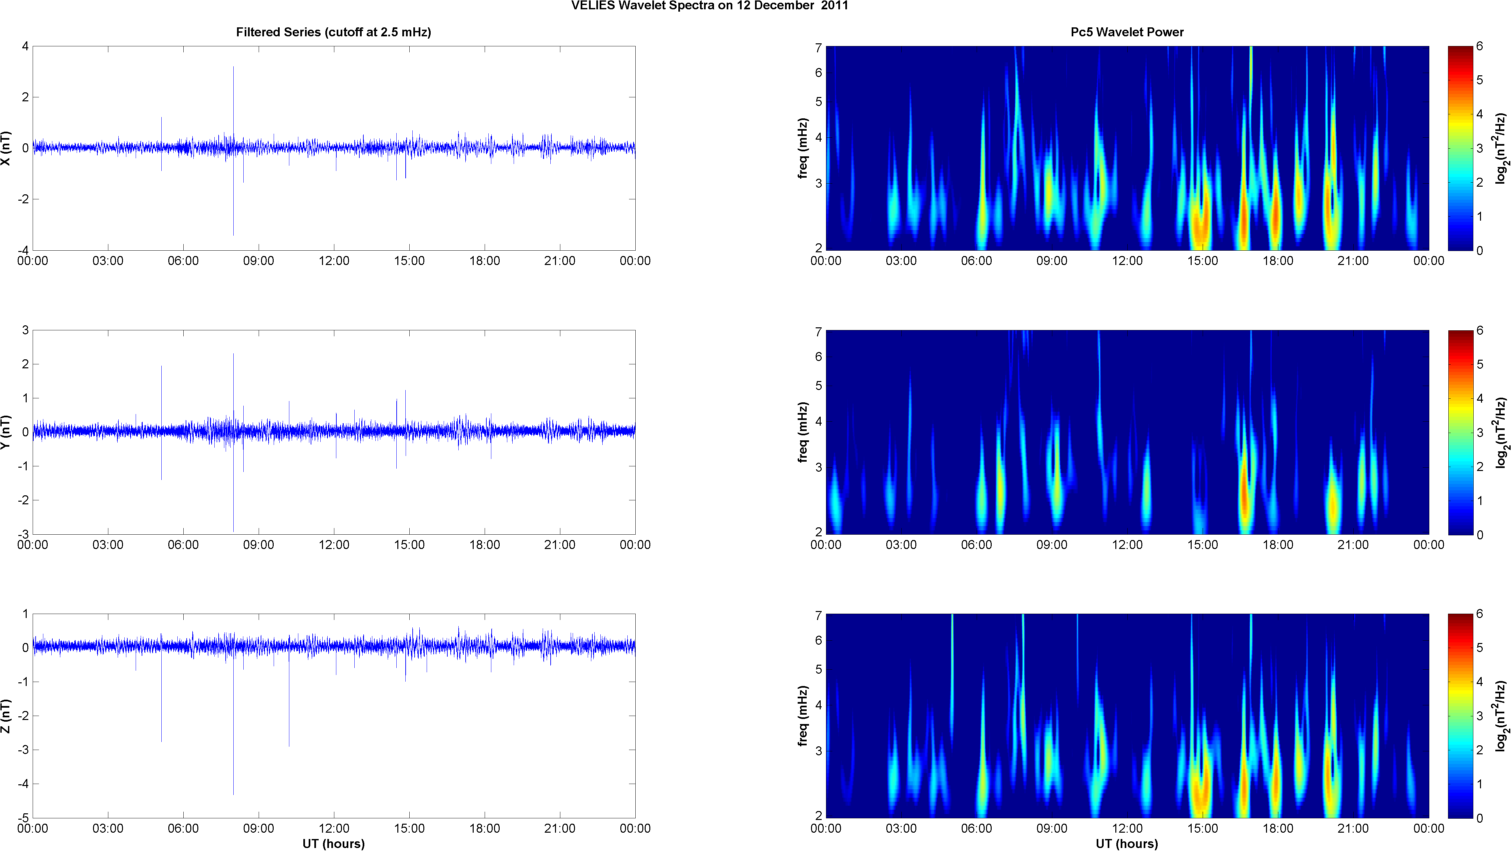
Task: Click 'UT (hours)' label under the Z wavelet spectrogram
Action: [1127, 844]
